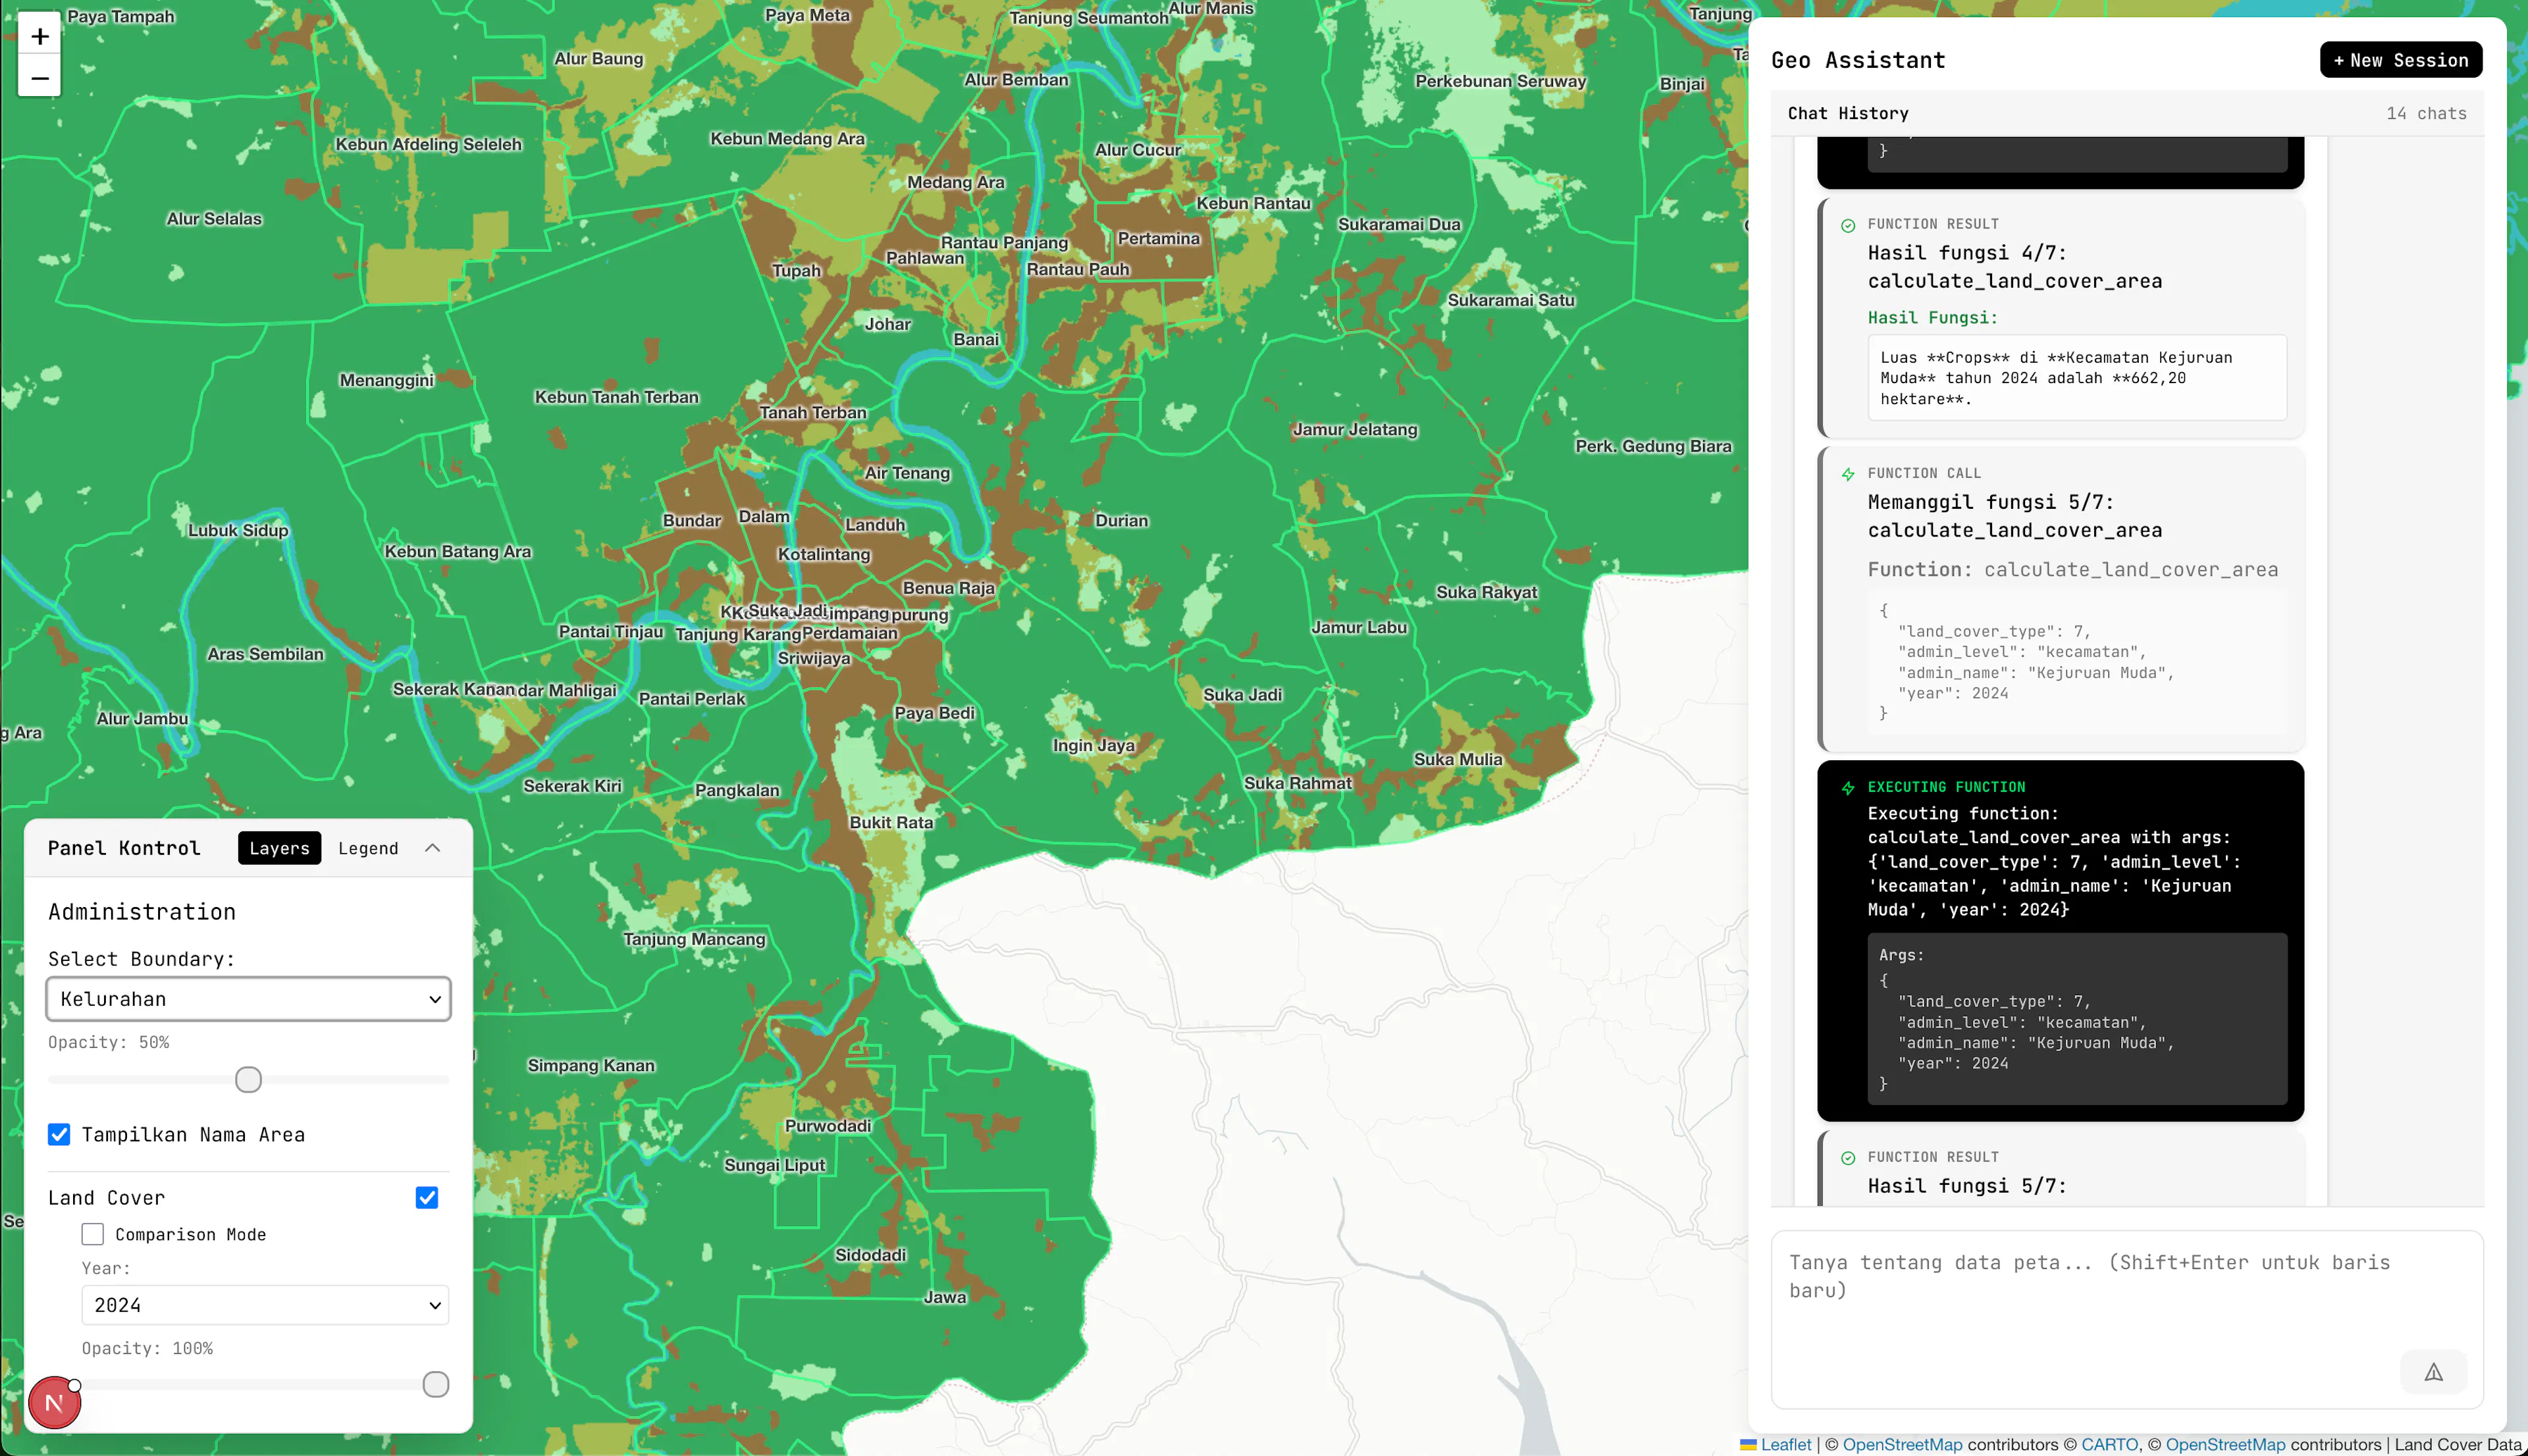Open the Year 2024 dropdown
The width and height of the screenshot is (2528, 1456).
tap(265, 1305)
